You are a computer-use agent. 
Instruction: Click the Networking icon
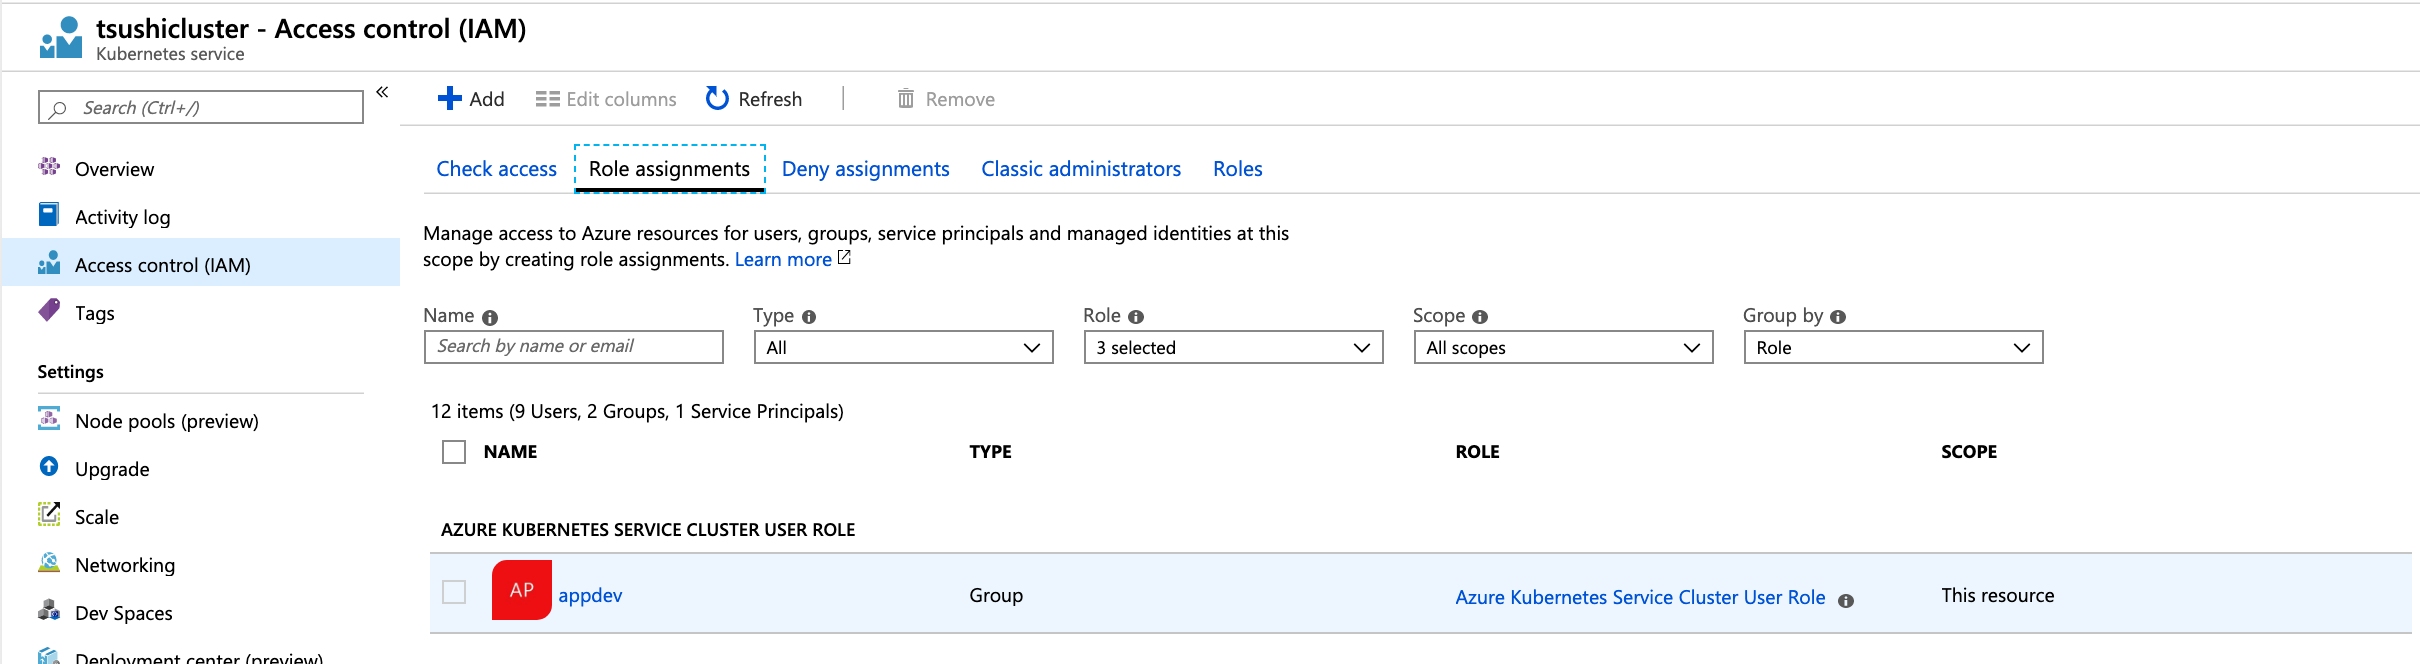coord(49,562)
